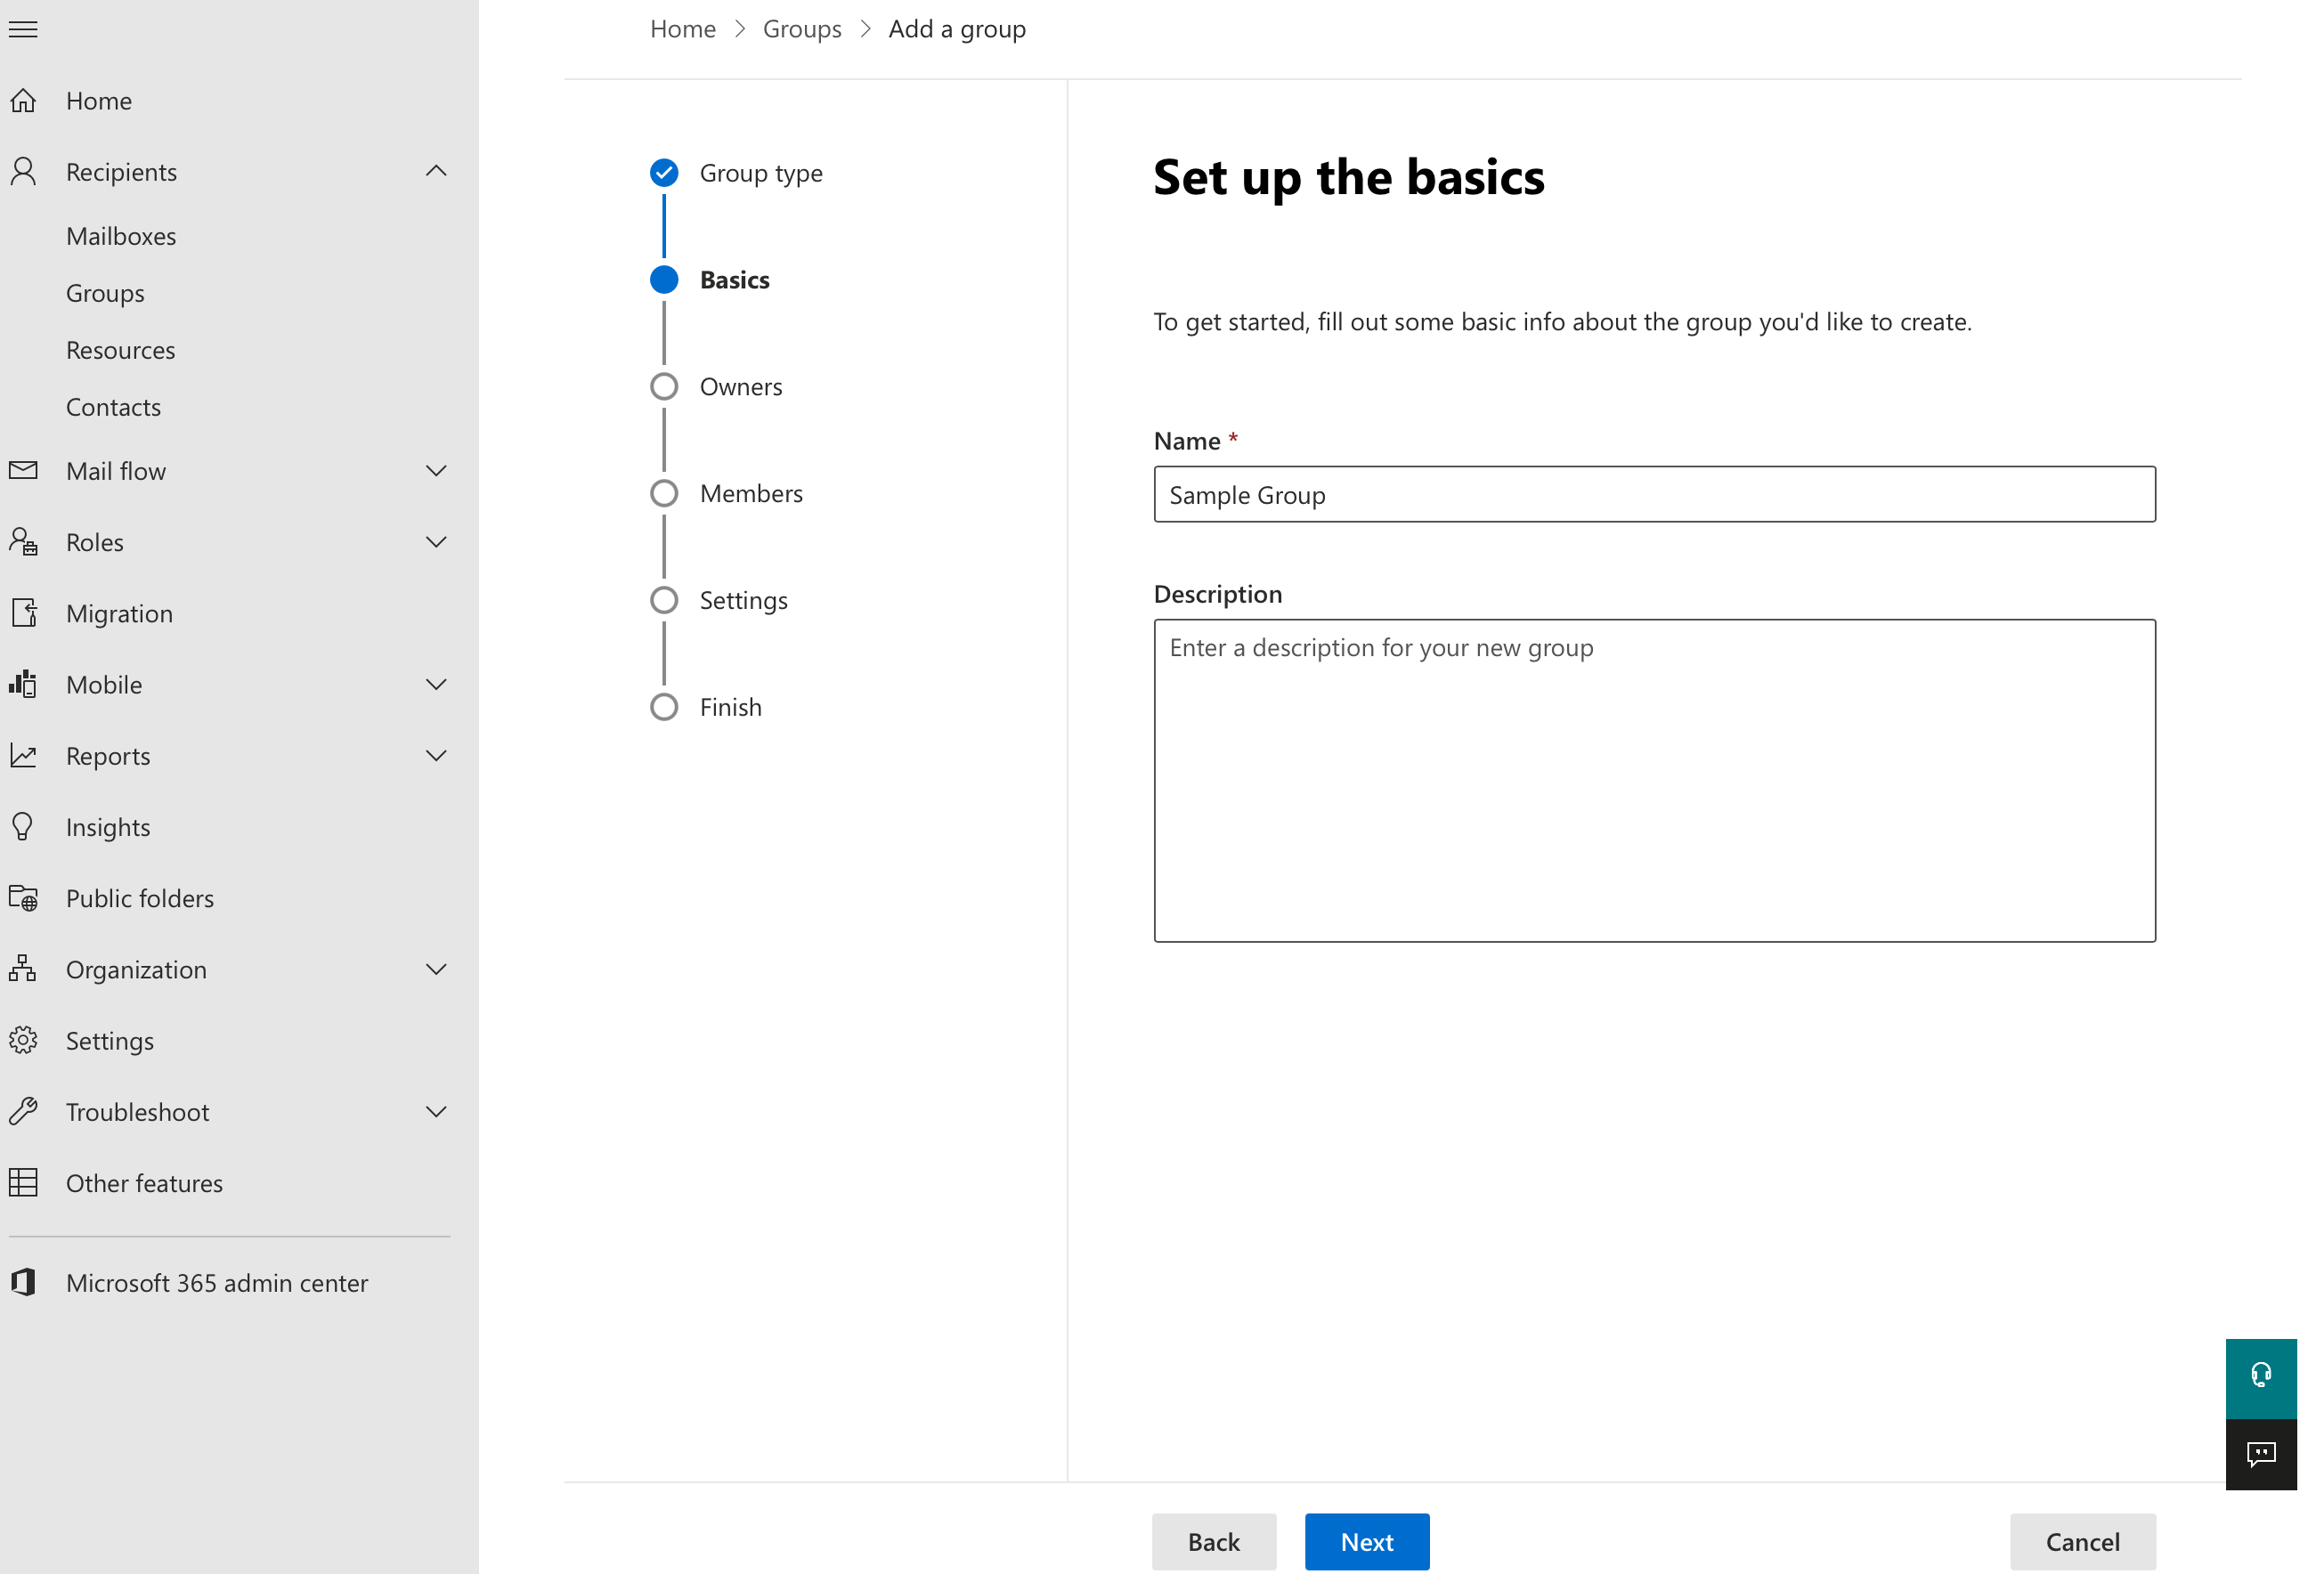Open the feedback chat widget
This screenshot has height=1574, width=2324.
click(2261, 1454)
